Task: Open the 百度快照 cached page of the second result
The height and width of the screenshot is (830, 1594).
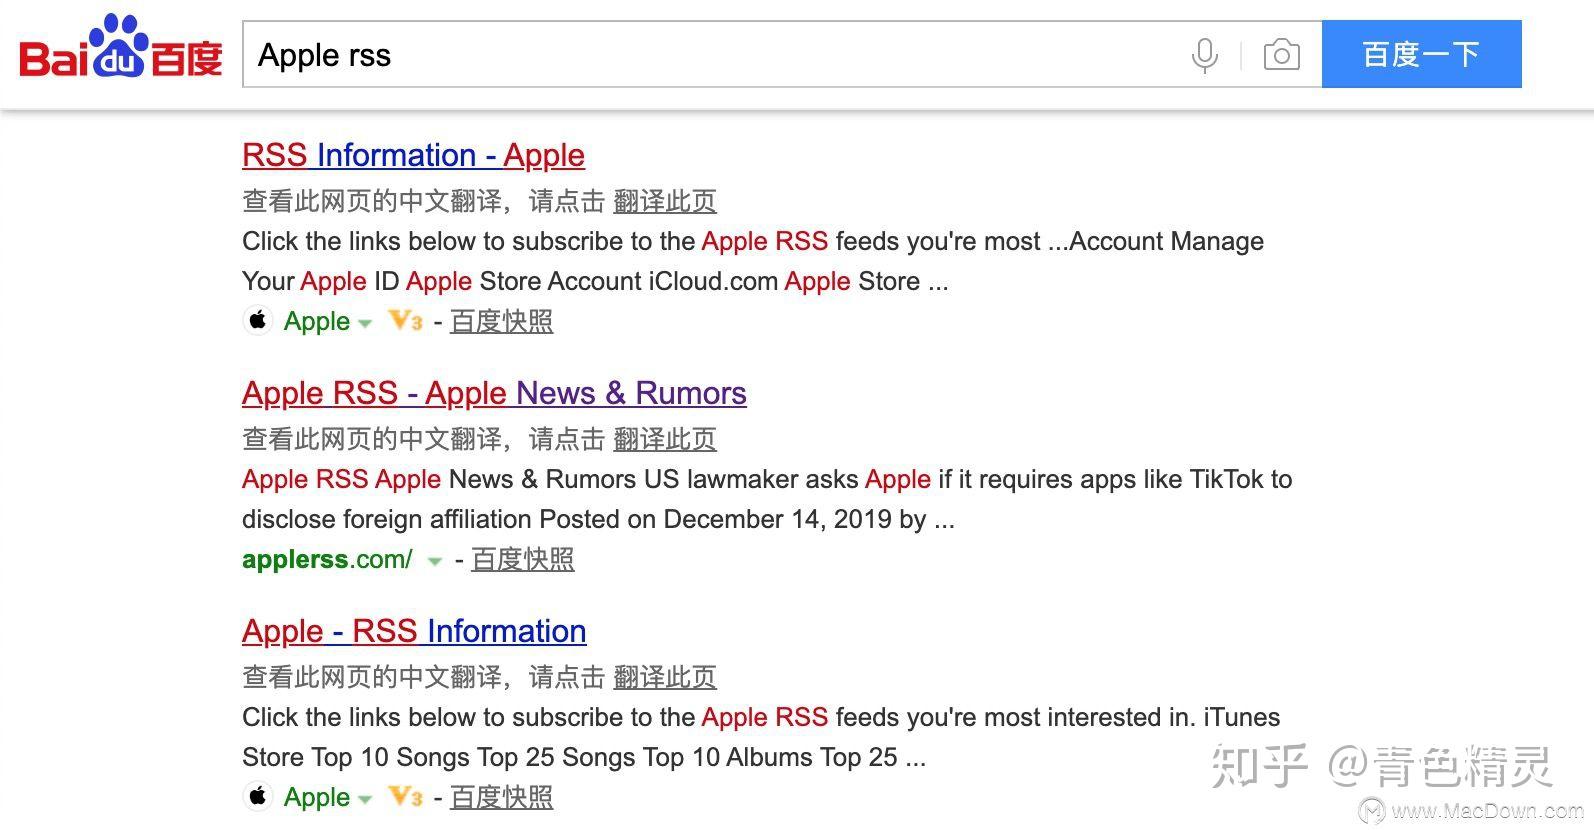Action: click(x=522, y=559)
